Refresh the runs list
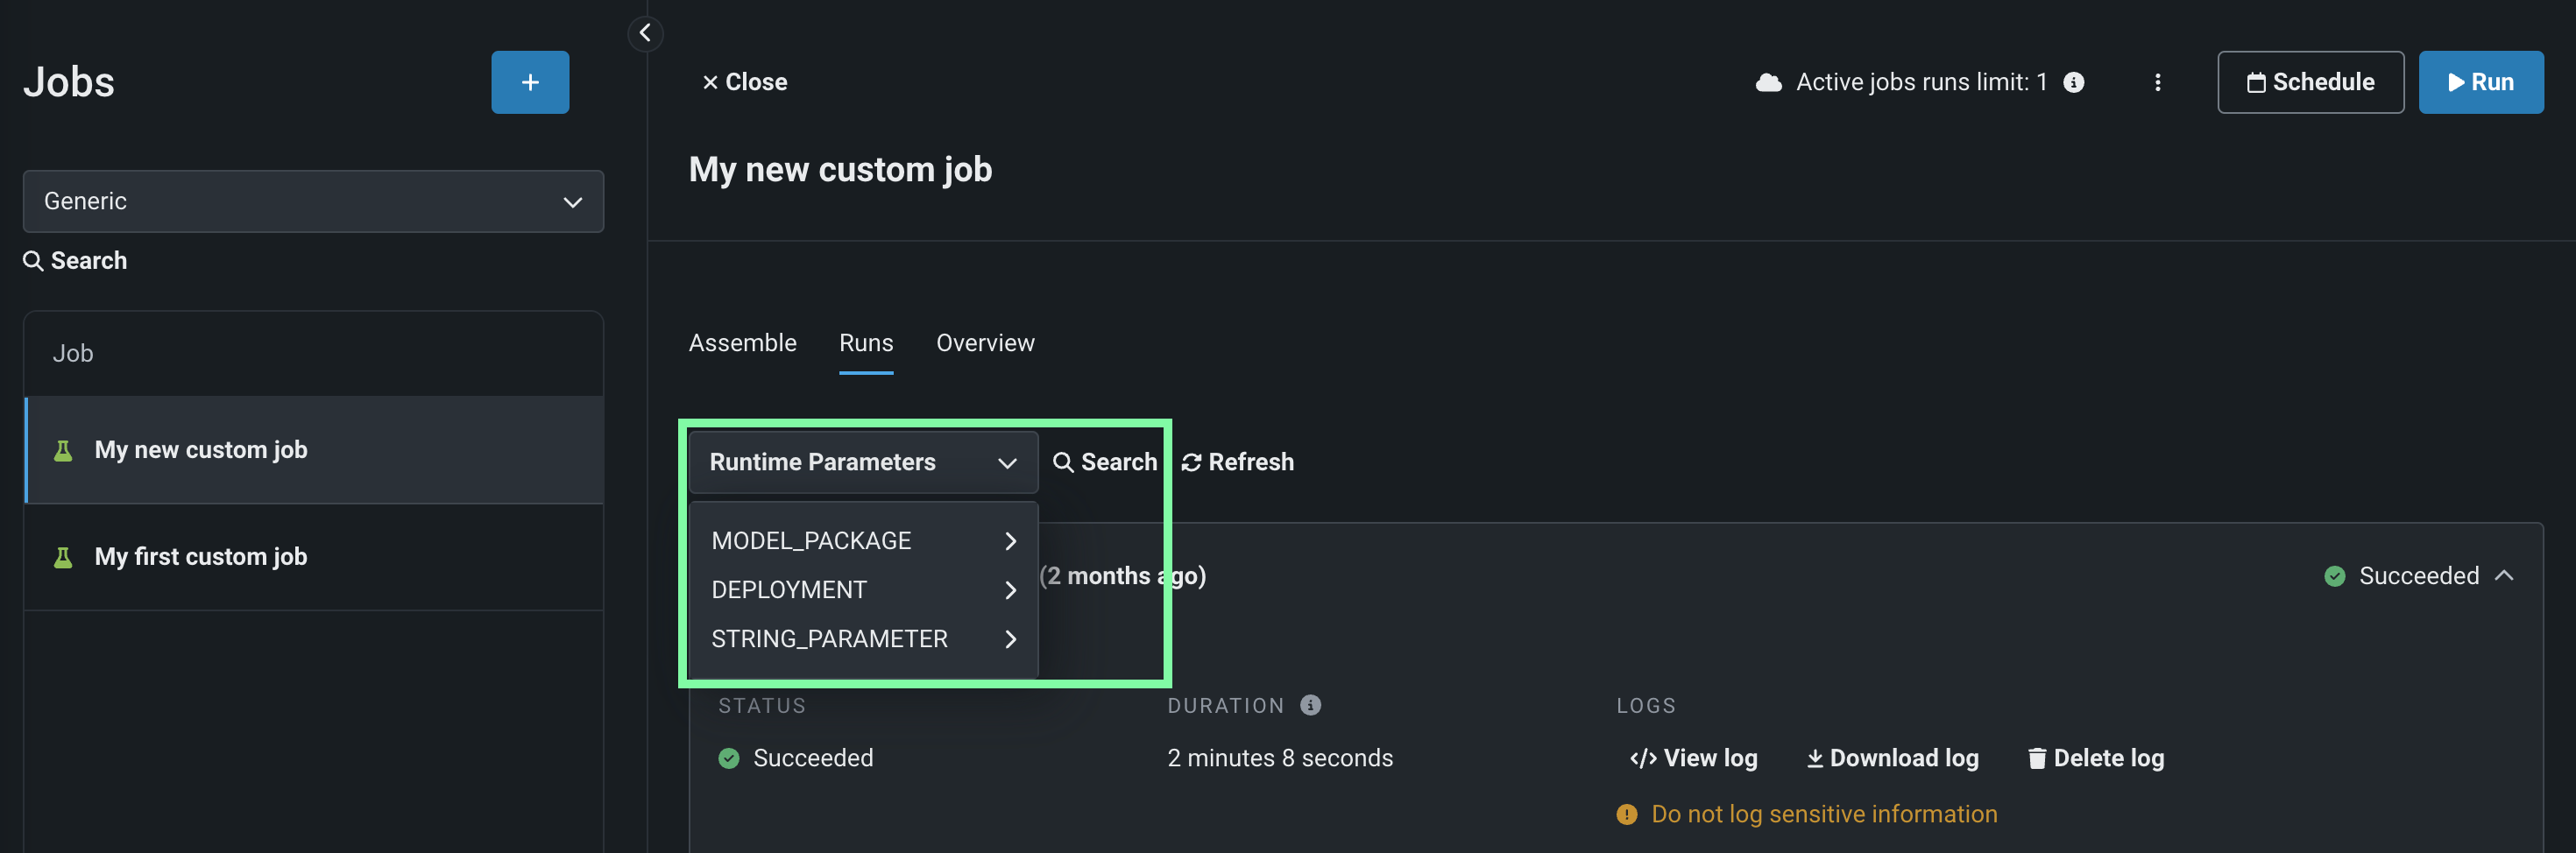Image resolution: width=2576 pixels, height=853 pixels. (x=1237, y=462)
